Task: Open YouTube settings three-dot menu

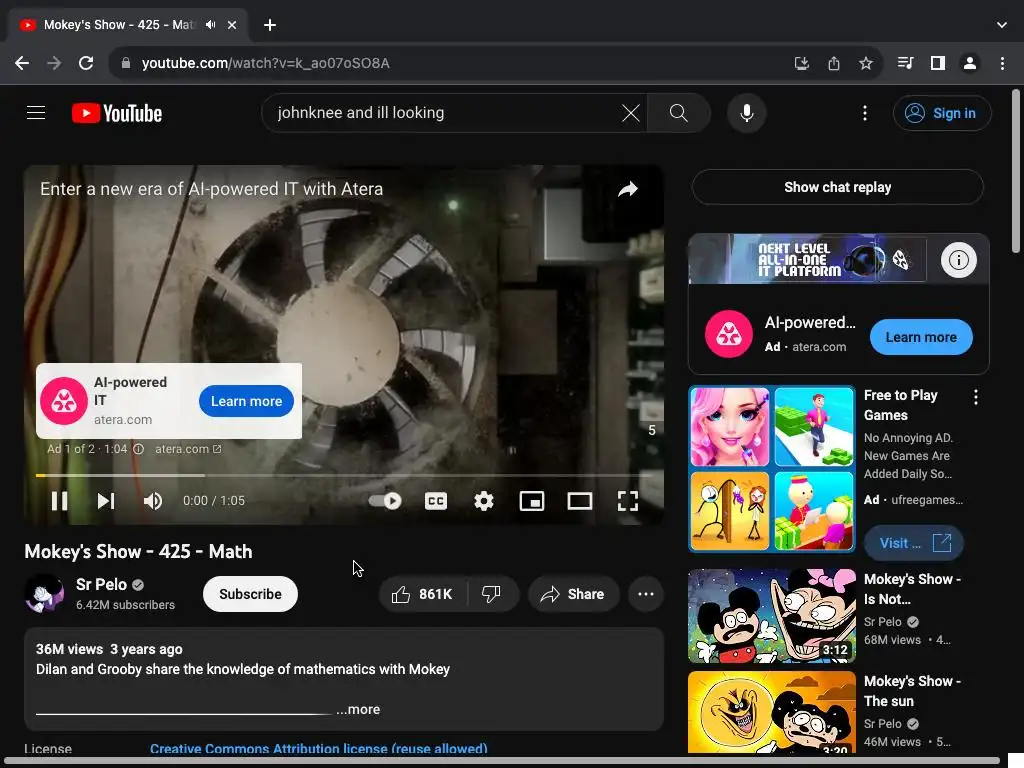Action: 865,113
